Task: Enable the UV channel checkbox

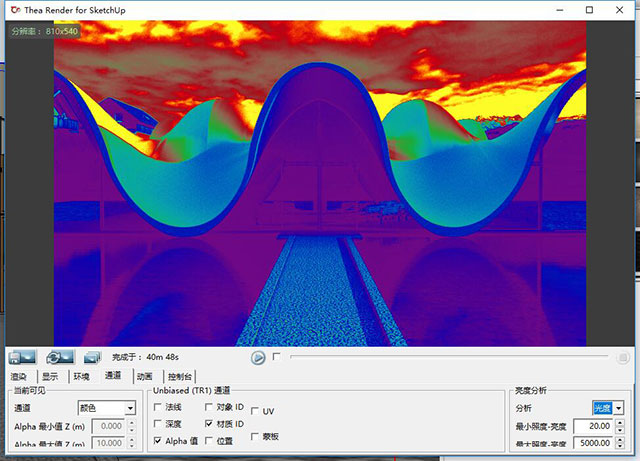Action: [255, 411]
